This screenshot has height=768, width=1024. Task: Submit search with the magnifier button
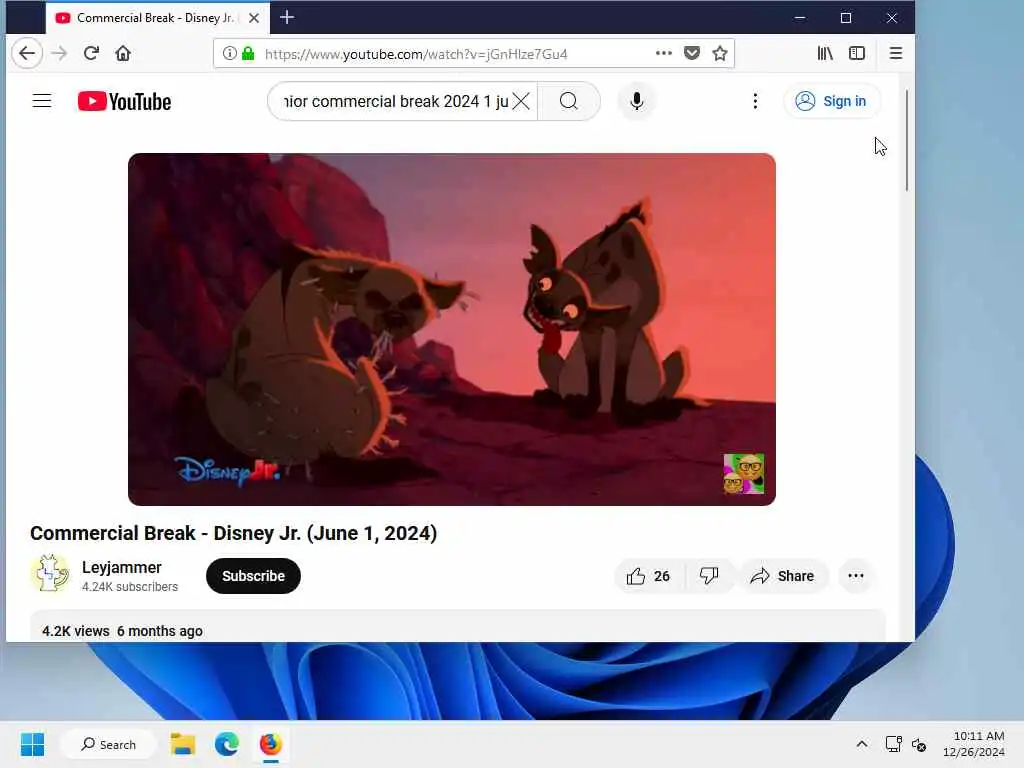click(569, 101)
